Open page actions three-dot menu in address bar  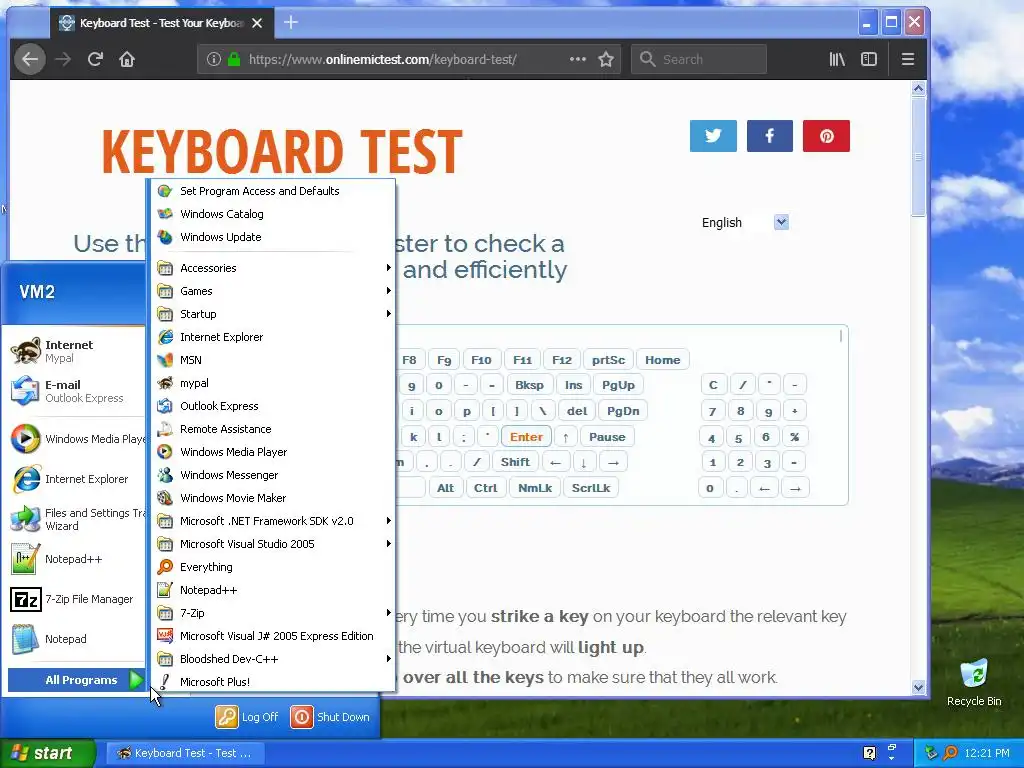pos(577,59)
